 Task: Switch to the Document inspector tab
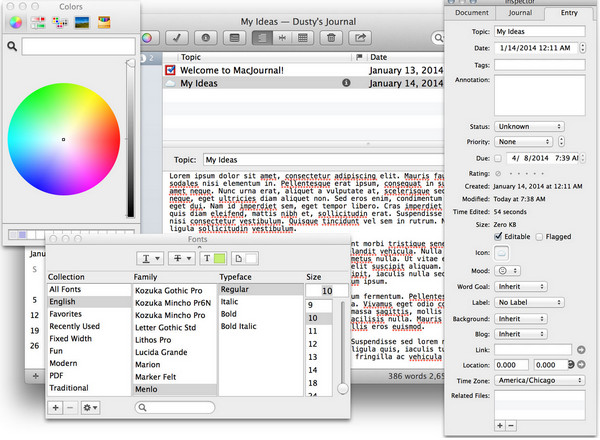471,12
